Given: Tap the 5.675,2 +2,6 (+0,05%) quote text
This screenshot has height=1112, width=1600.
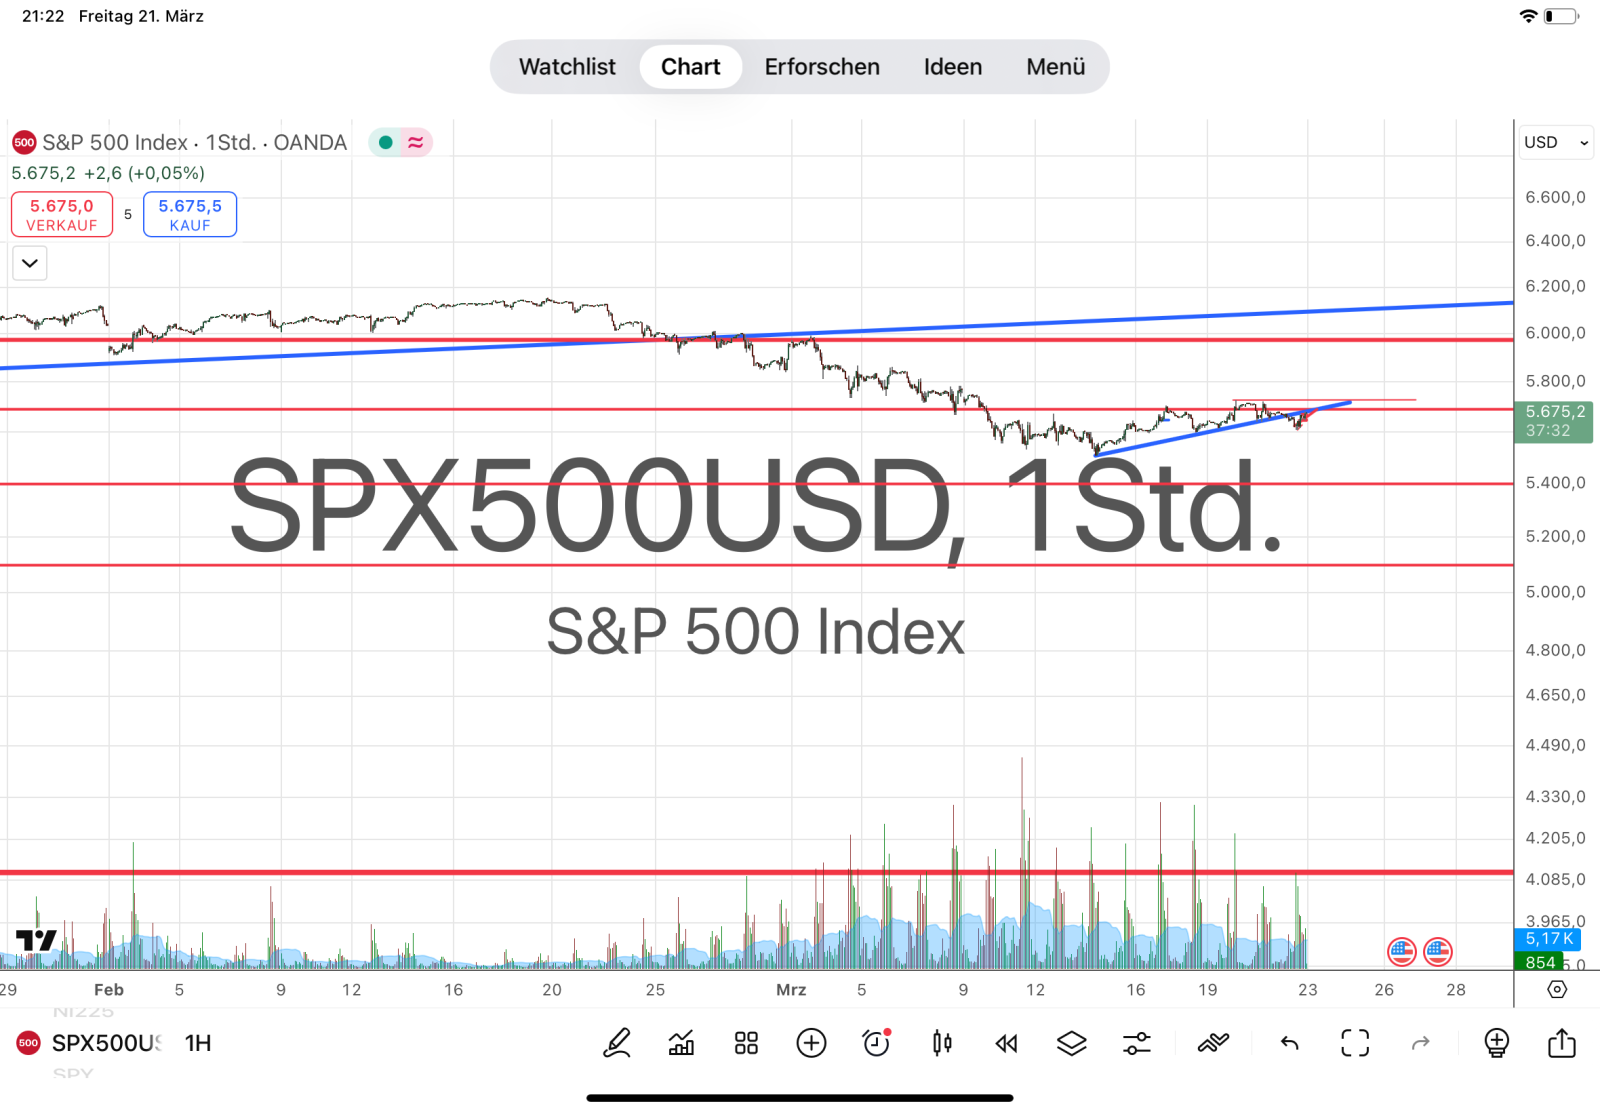Looking at the screenshot, I should click(x=108, y=173).
